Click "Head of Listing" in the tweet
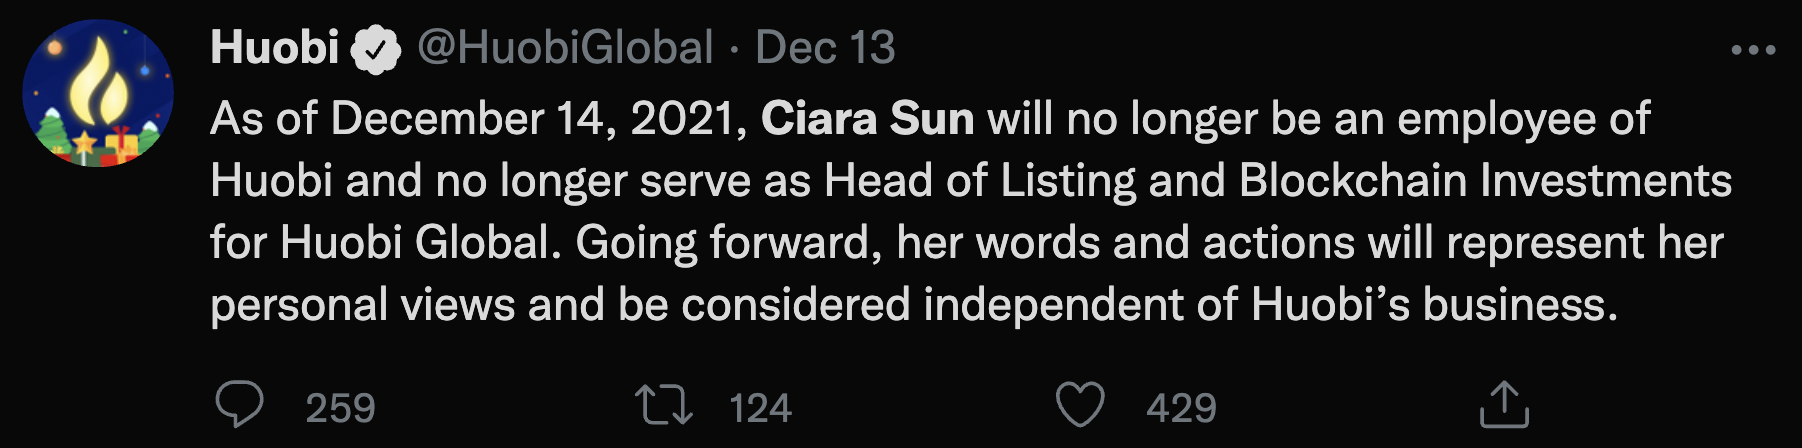The height and width of the screenshot is (448, 1802). coord(979,181)
